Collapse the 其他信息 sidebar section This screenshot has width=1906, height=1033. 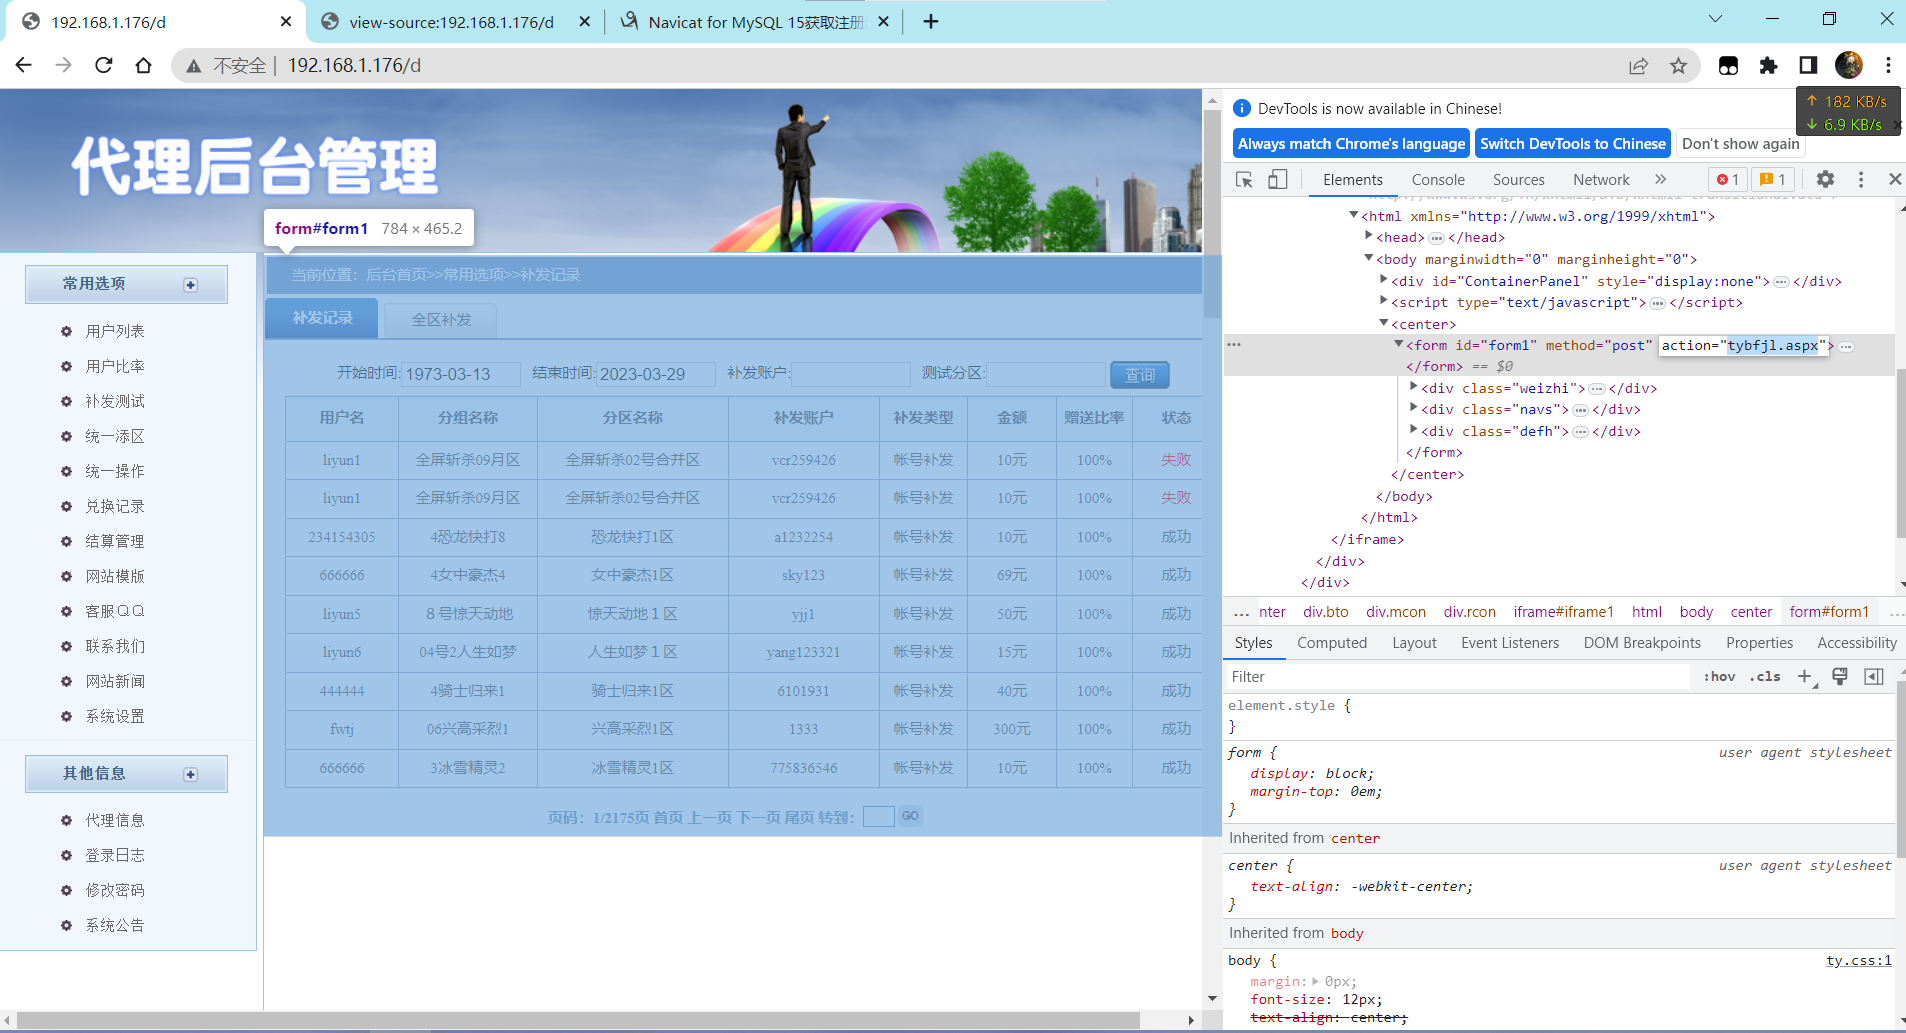[x=191, y=775]
